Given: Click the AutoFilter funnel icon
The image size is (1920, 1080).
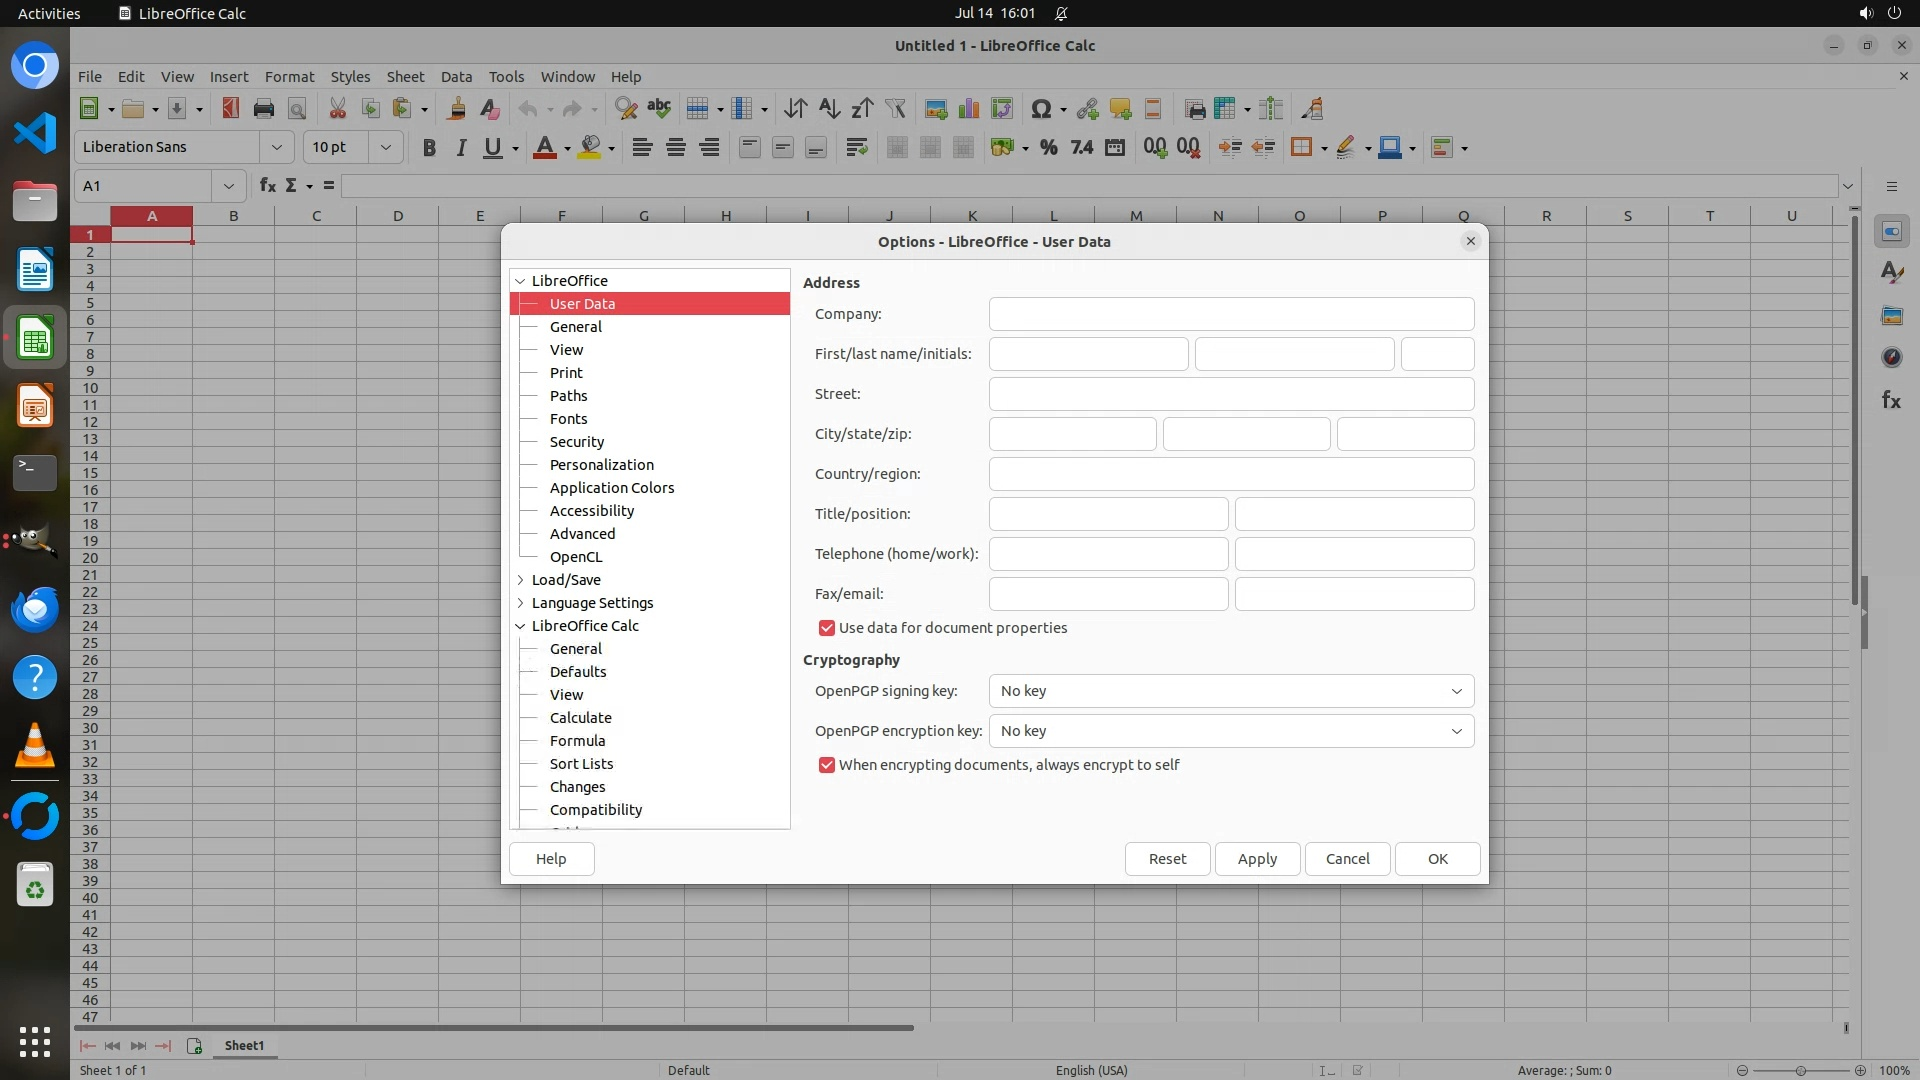Looking at the screenshot, I should pos(895,109).
